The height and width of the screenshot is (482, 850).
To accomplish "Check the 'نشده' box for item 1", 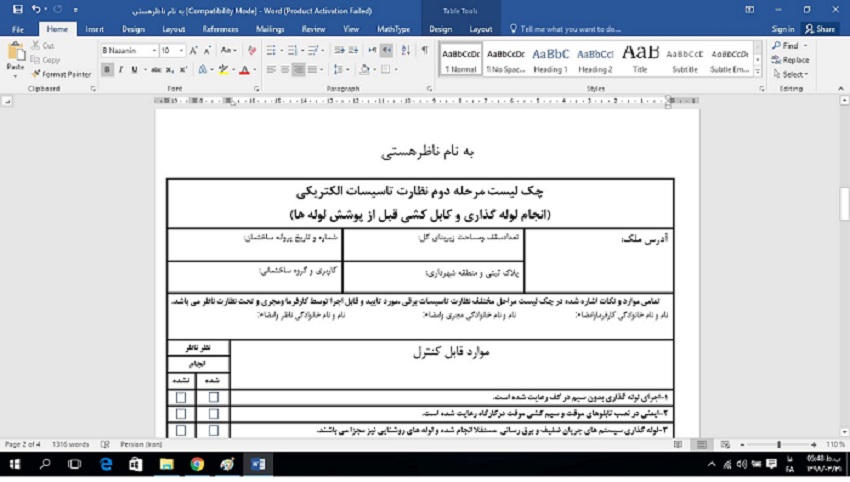I will tap(181, 397).
